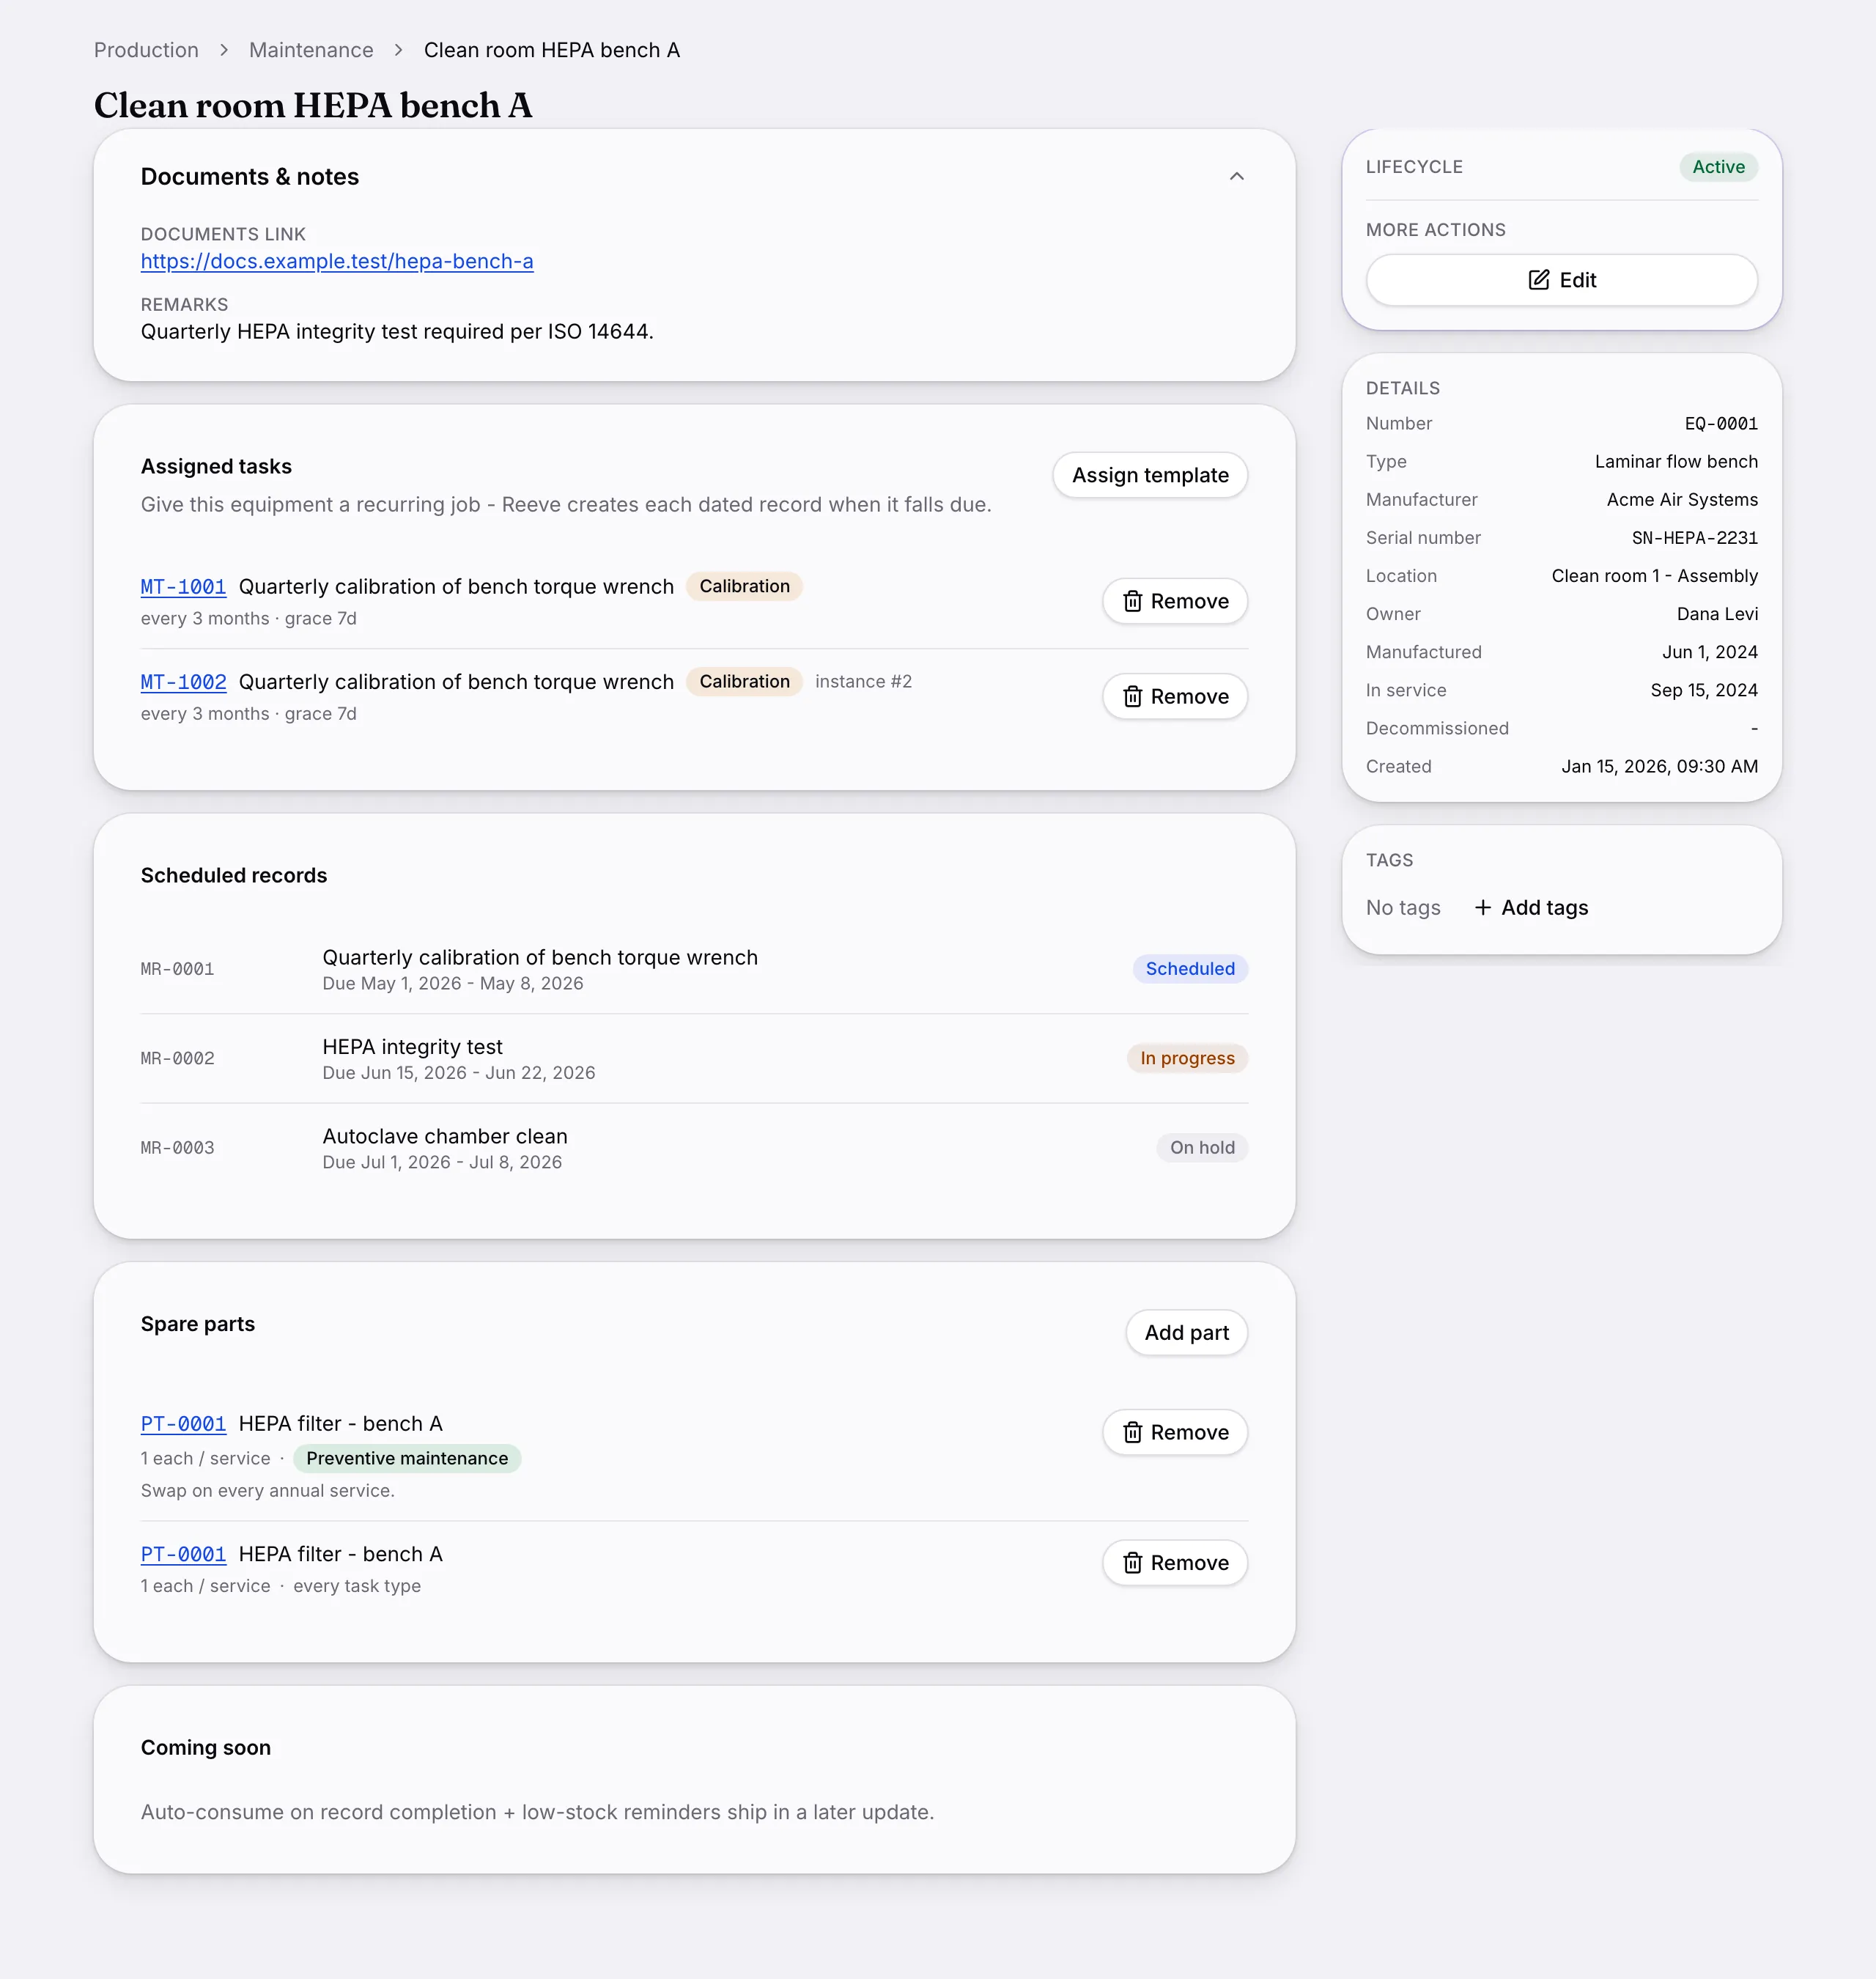The width and height of the screenshot is (1876, 1979).
Task: Go to Production breadcrumb
Action: (x=146, y=50)
